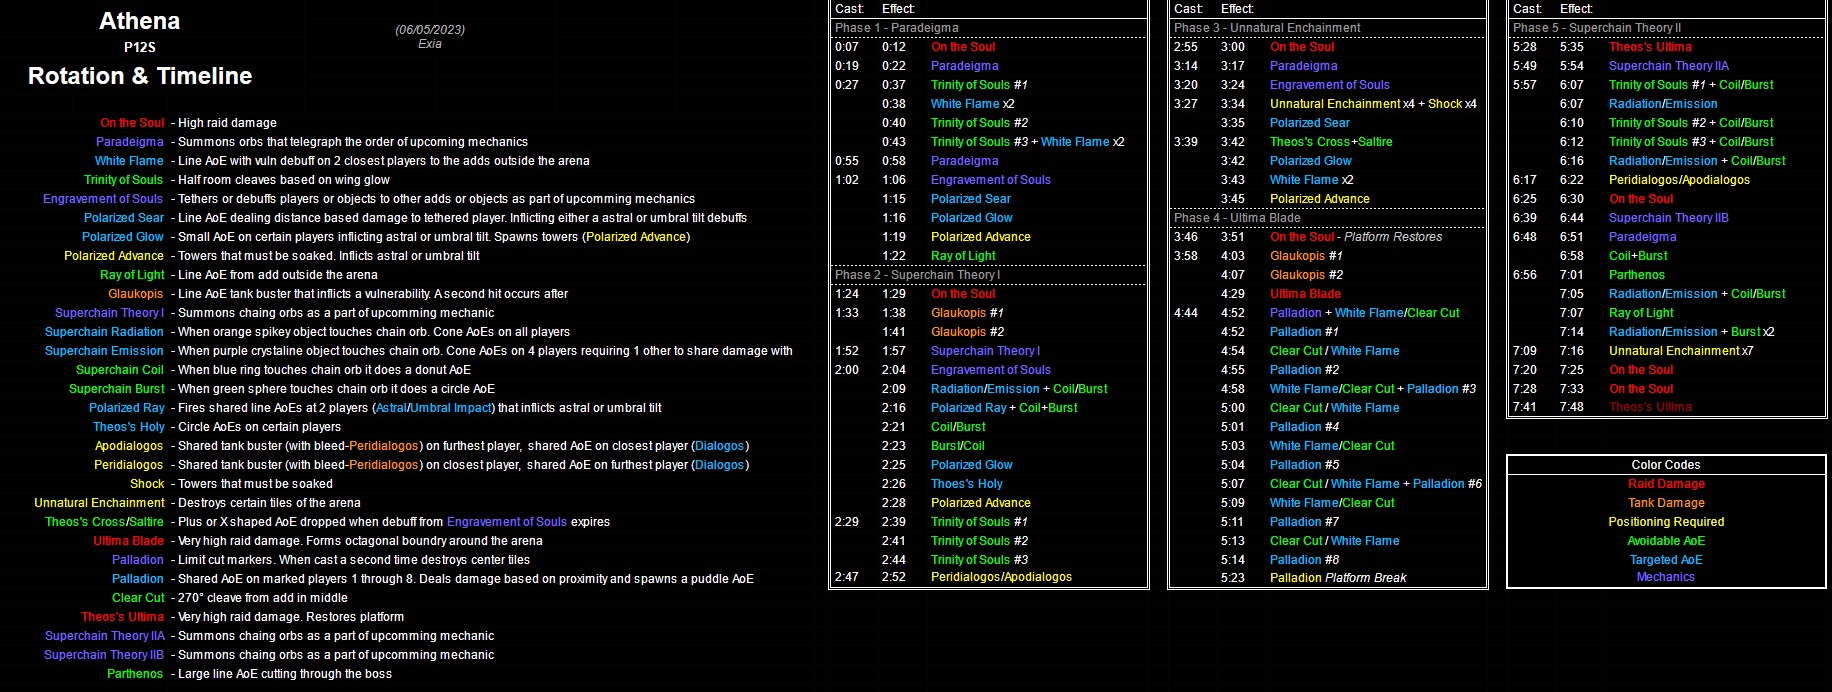The image size is (1832, 692).
Task: Select Palladion Platform Break at 5:23
Action: click(1338, 578)
